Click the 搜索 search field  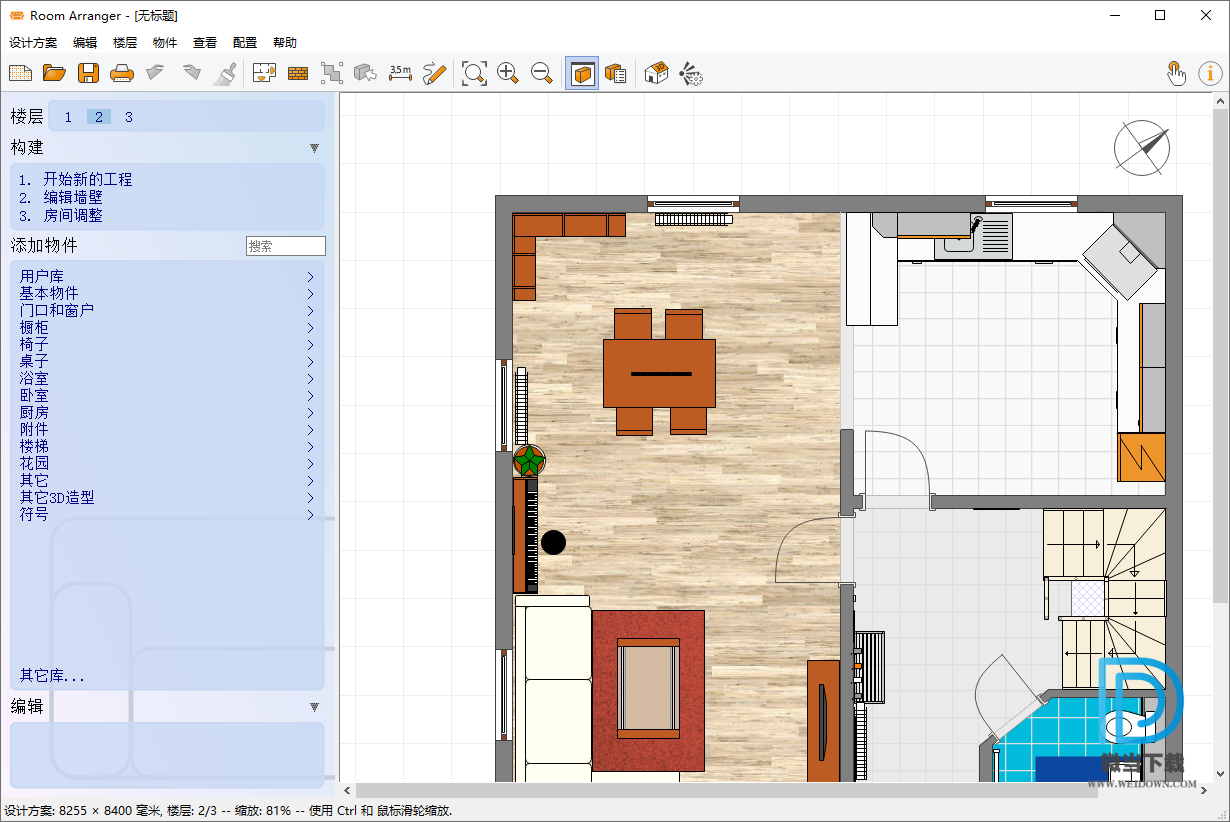click(286, 246)
